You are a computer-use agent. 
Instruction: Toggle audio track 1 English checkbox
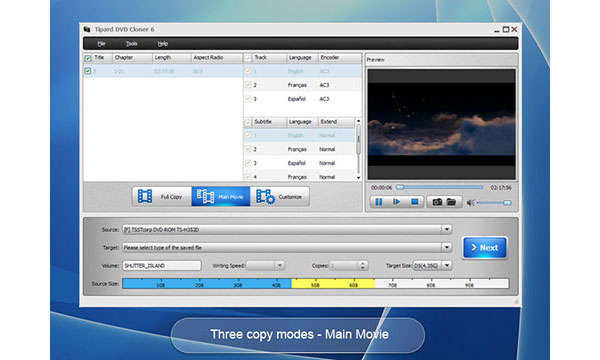[x=248, y=71]
